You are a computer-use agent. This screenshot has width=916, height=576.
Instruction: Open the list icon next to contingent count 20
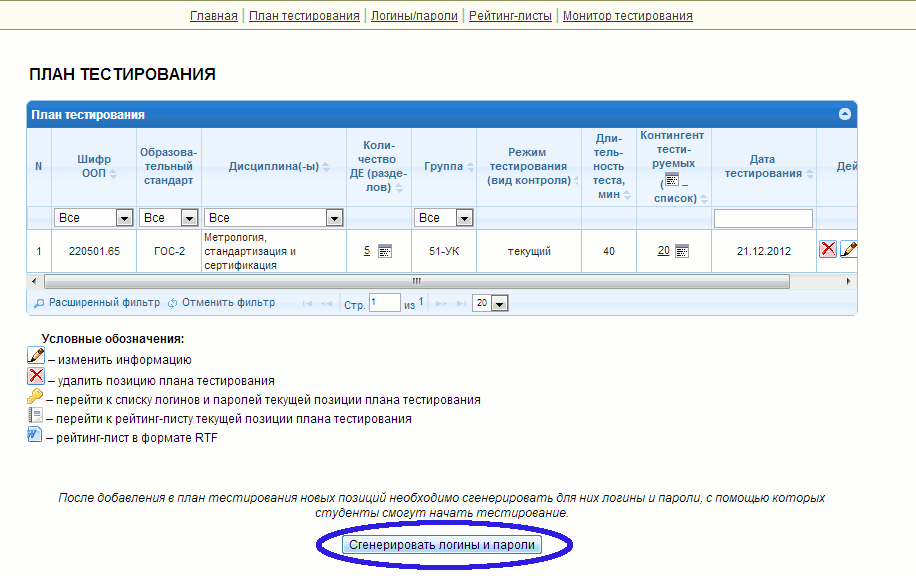coord(682,251)
